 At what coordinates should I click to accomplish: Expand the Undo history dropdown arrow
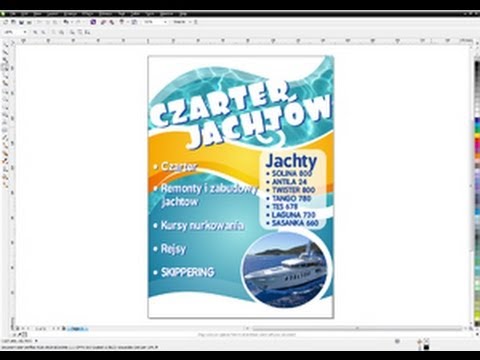click(x=72, y=22)
